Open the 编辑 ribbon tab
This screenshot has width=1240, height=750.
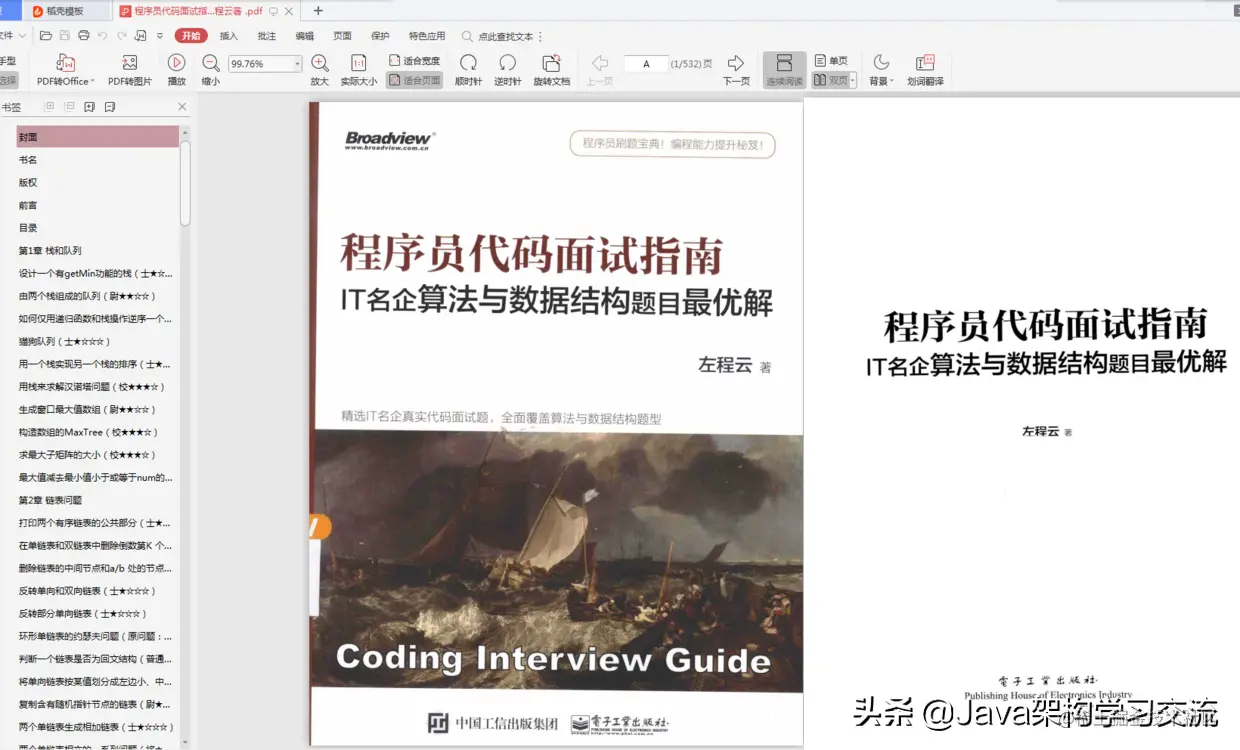coord(305,36)
